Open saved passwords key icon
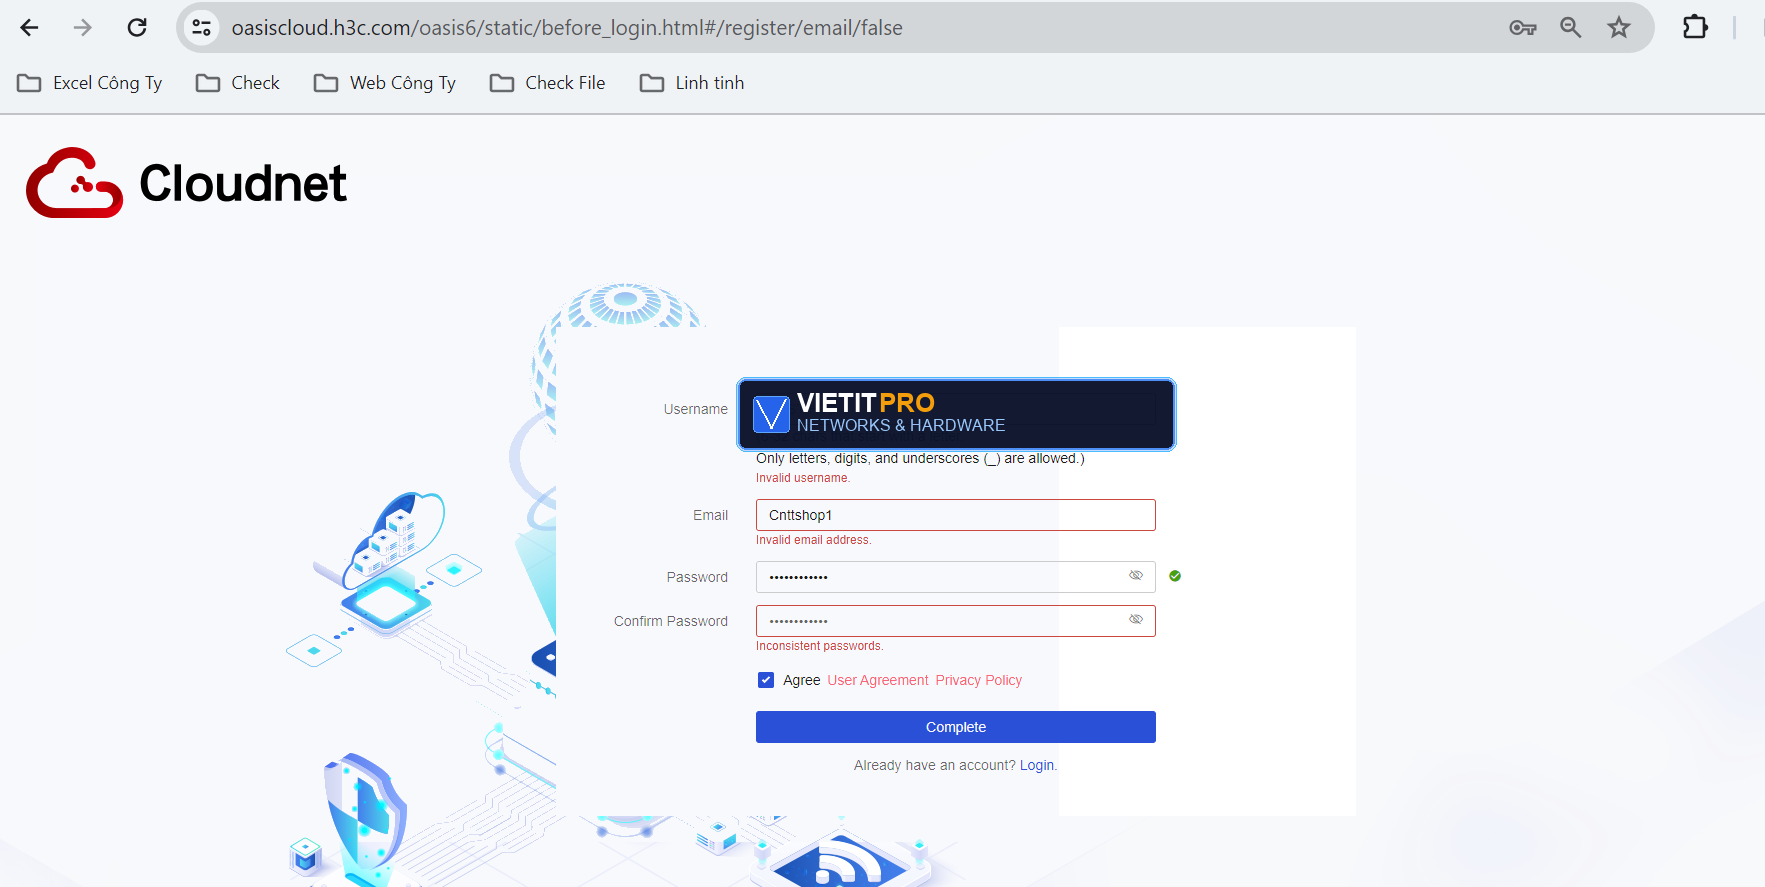This screenshot has width=1765, height=887. (1522, 28)
